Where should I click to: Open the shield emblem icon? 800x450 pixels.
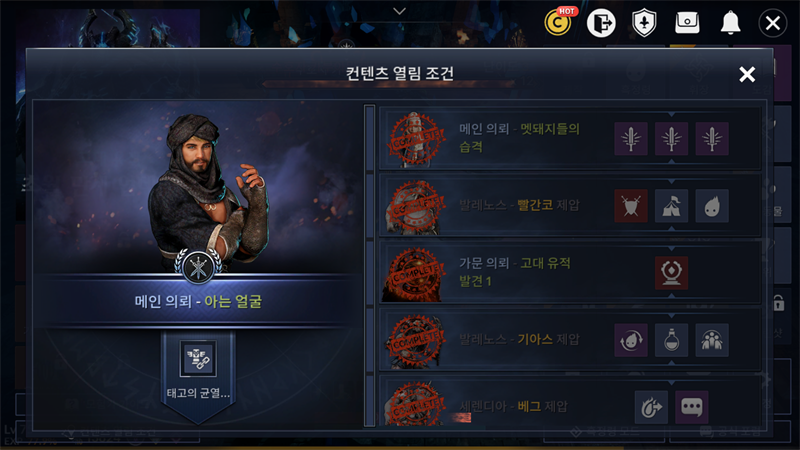(644, 23)
